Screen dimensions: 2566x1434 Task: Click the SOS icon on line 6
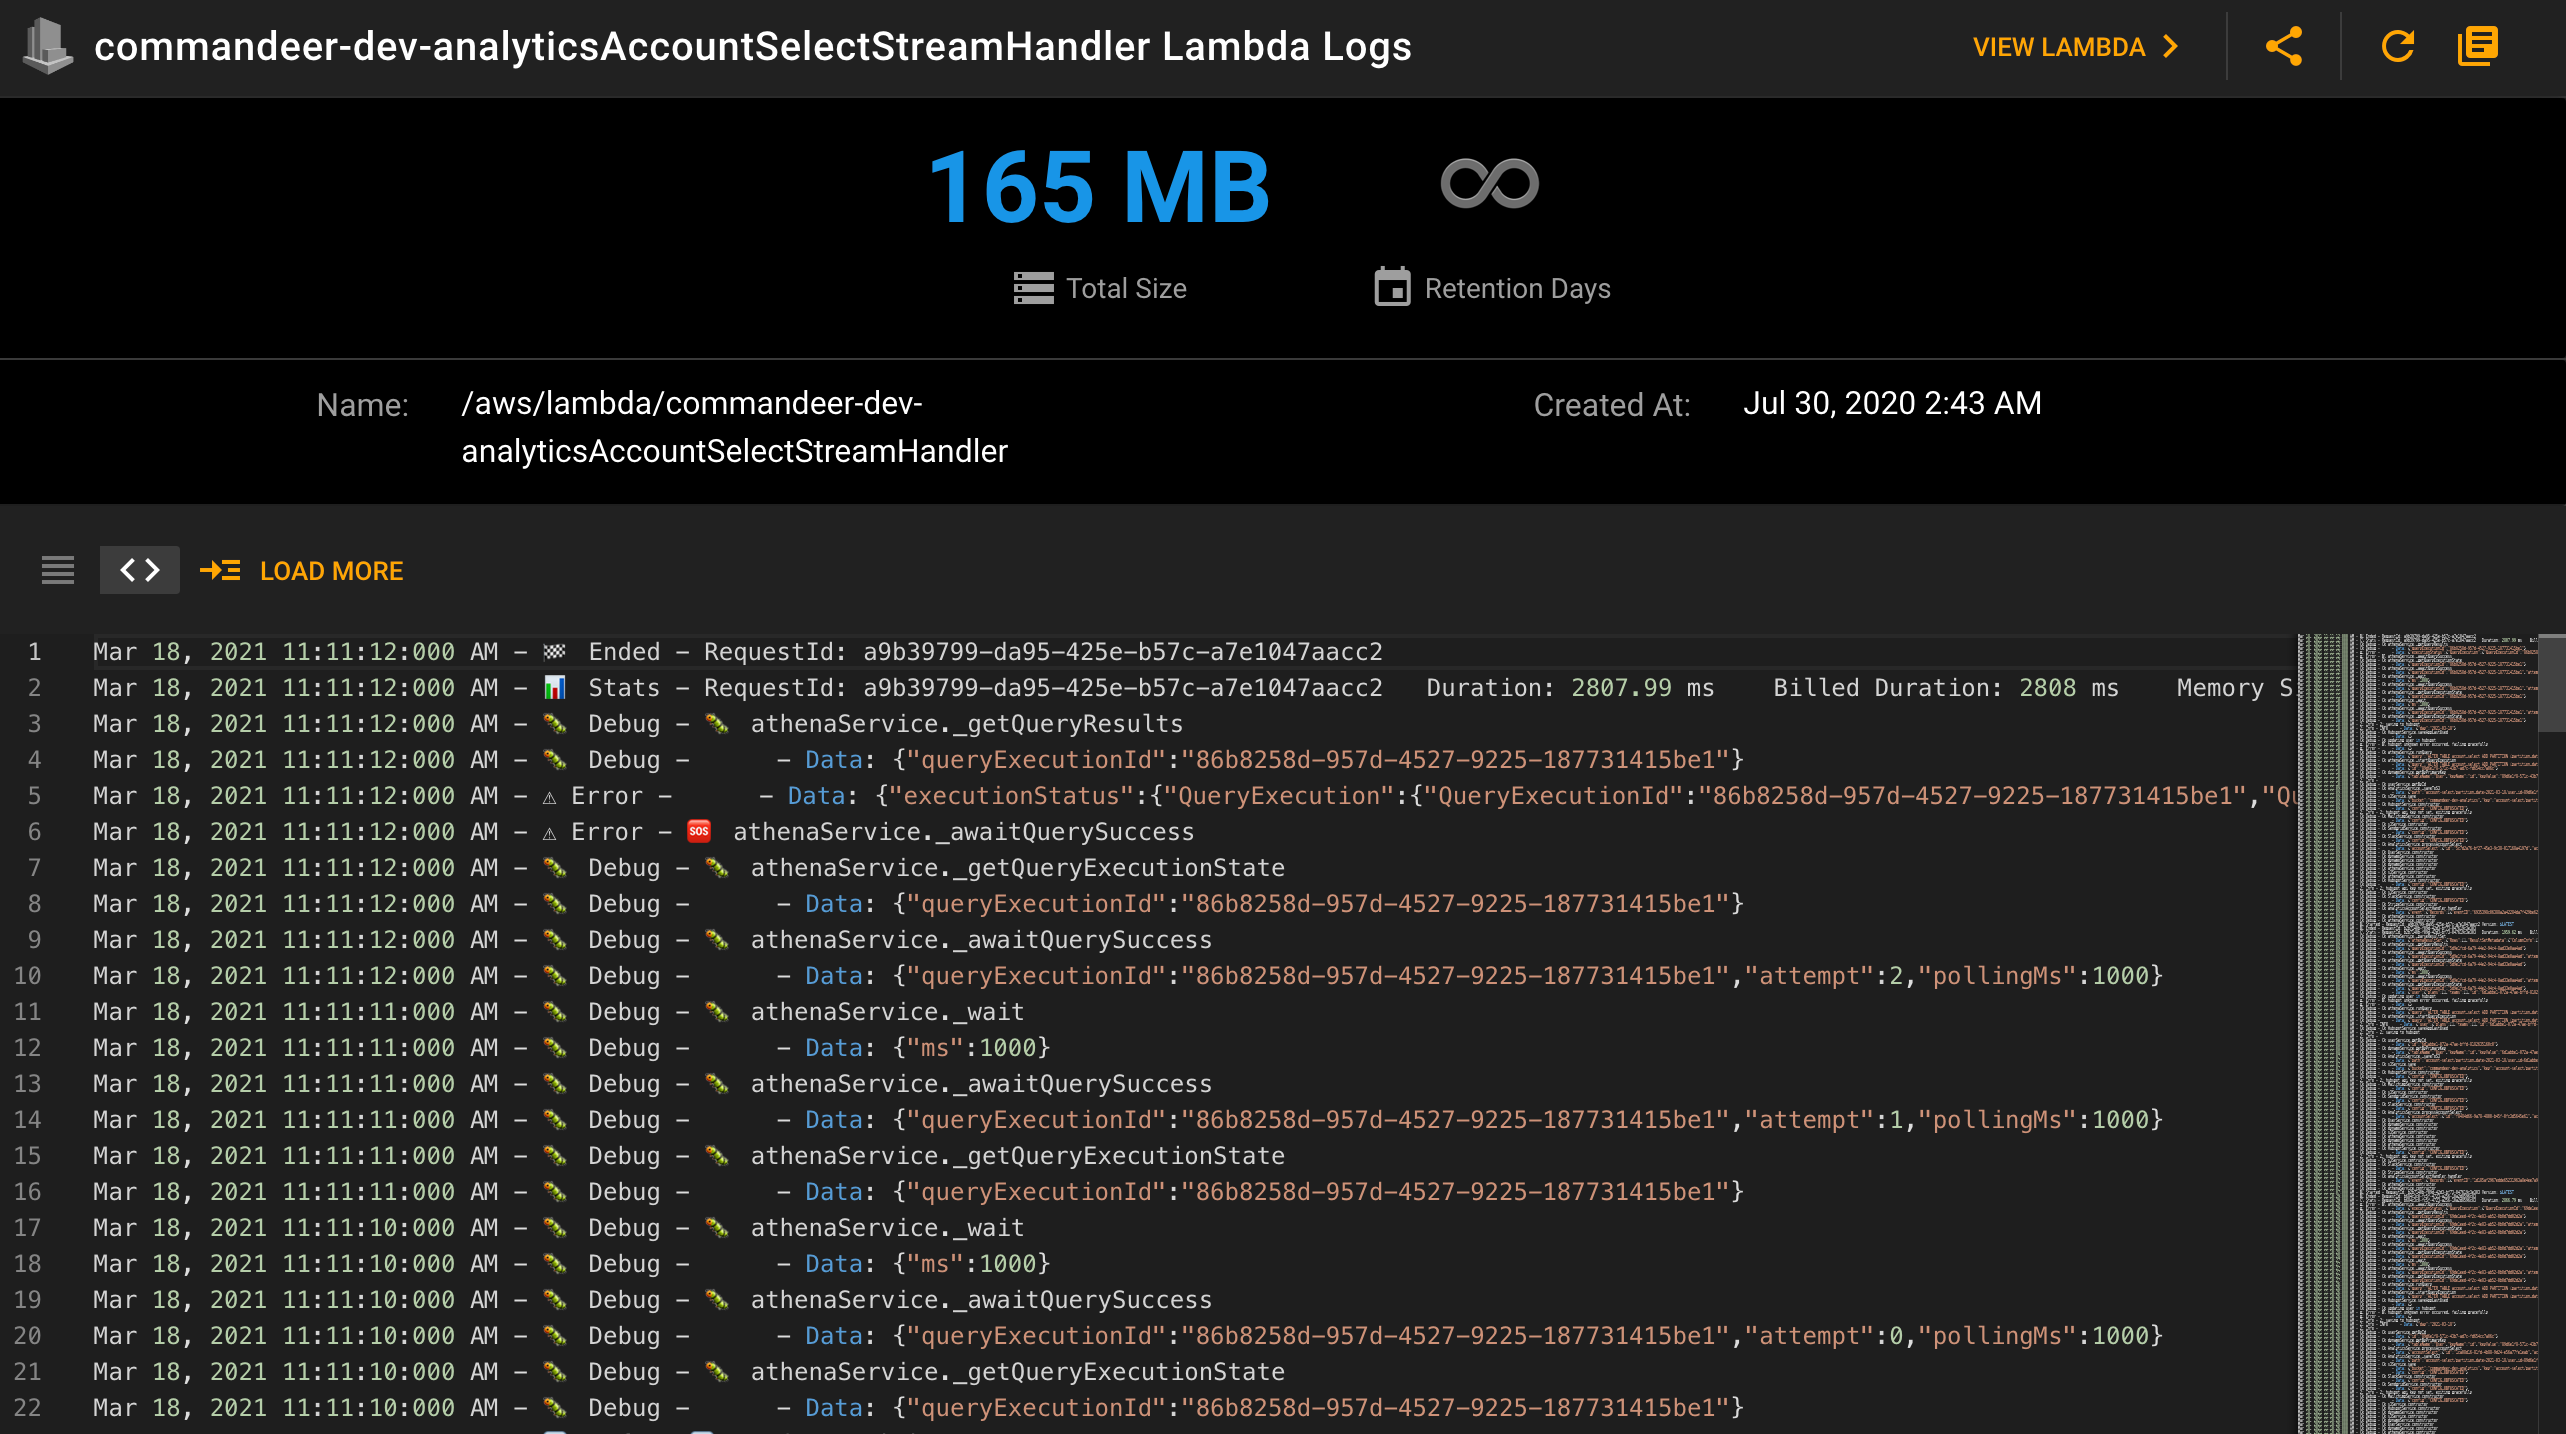tap(699, 831)
